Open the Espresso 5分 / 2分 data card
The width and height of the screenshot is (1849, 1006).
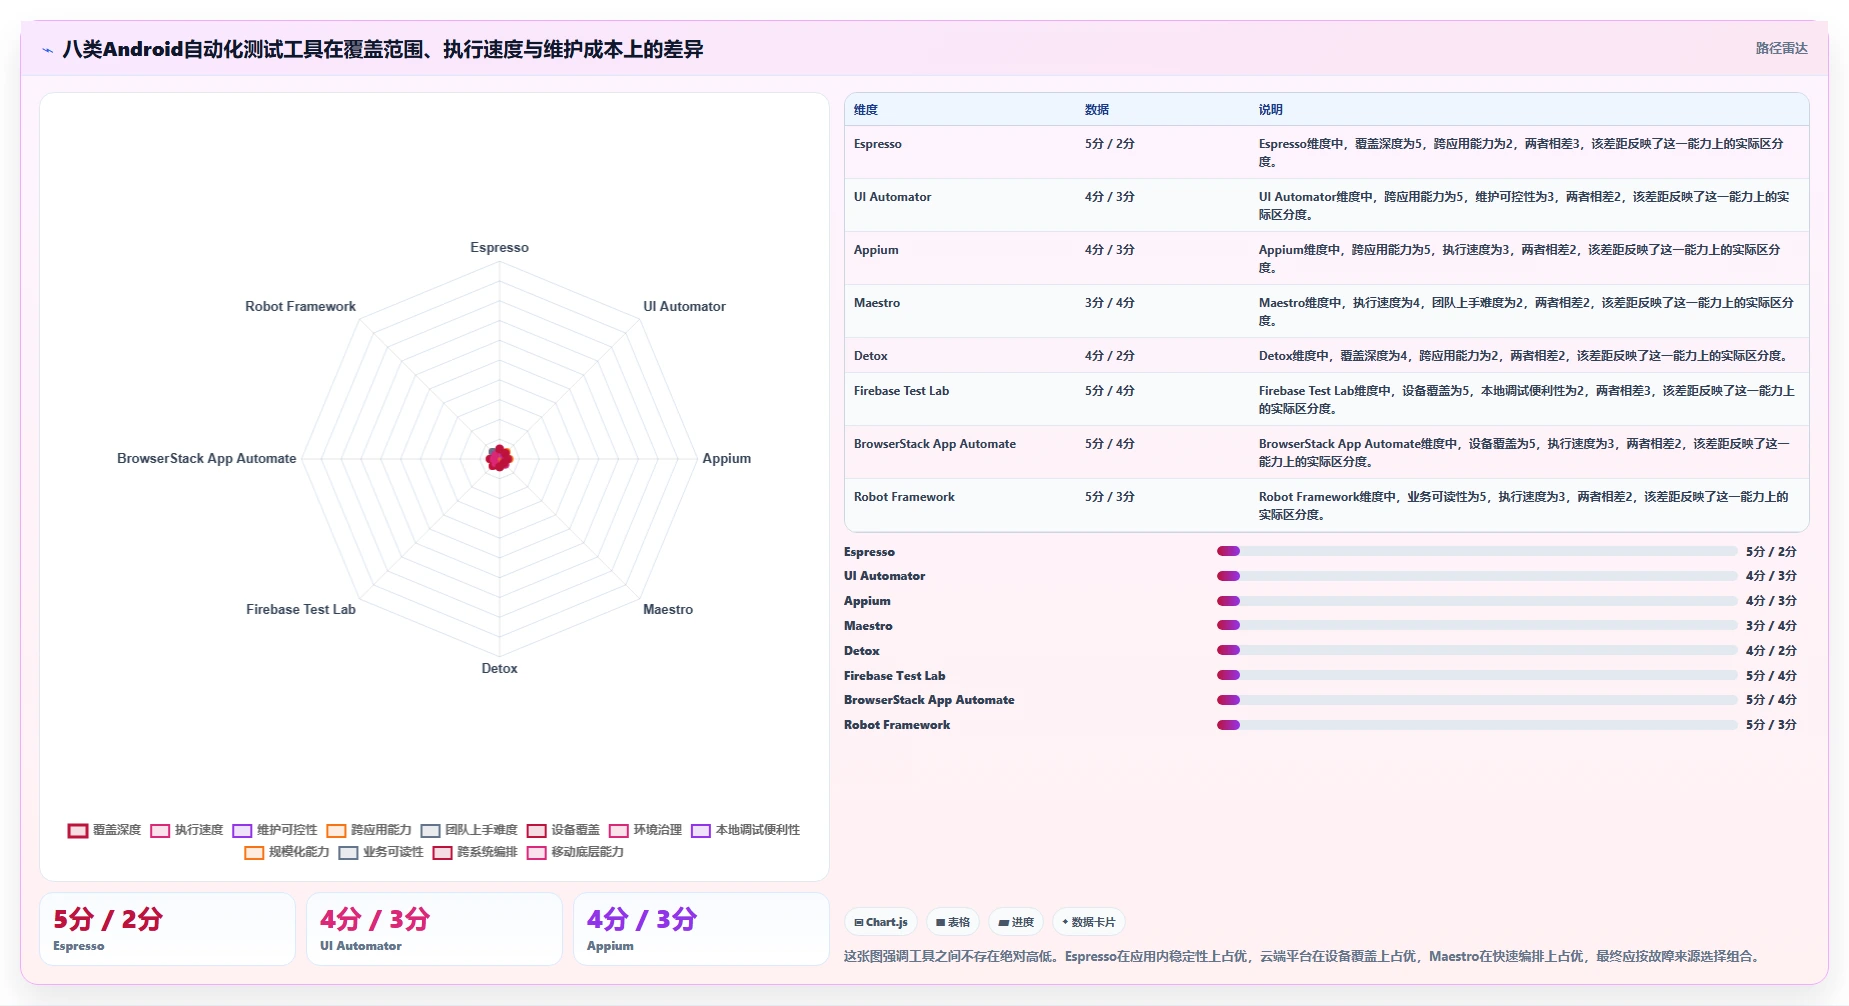tap(167, 929)
